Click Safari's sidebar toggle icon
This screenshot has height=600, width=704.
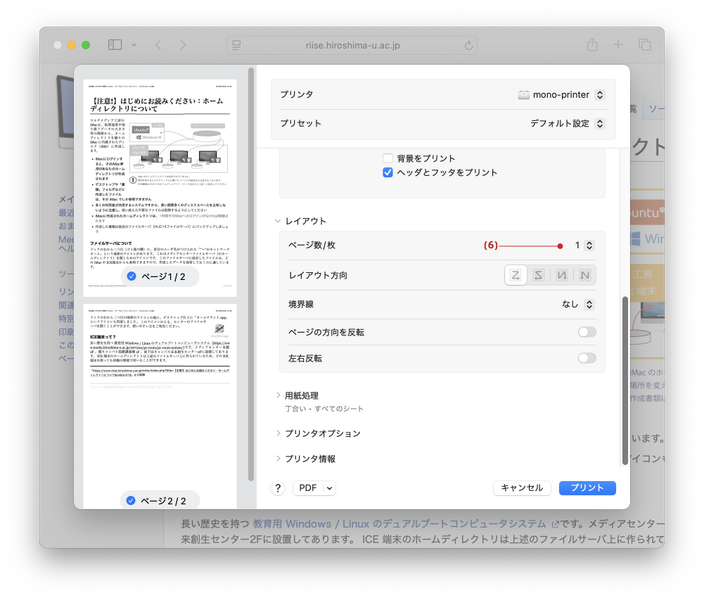pyautogui.click(x=115, y=45)
